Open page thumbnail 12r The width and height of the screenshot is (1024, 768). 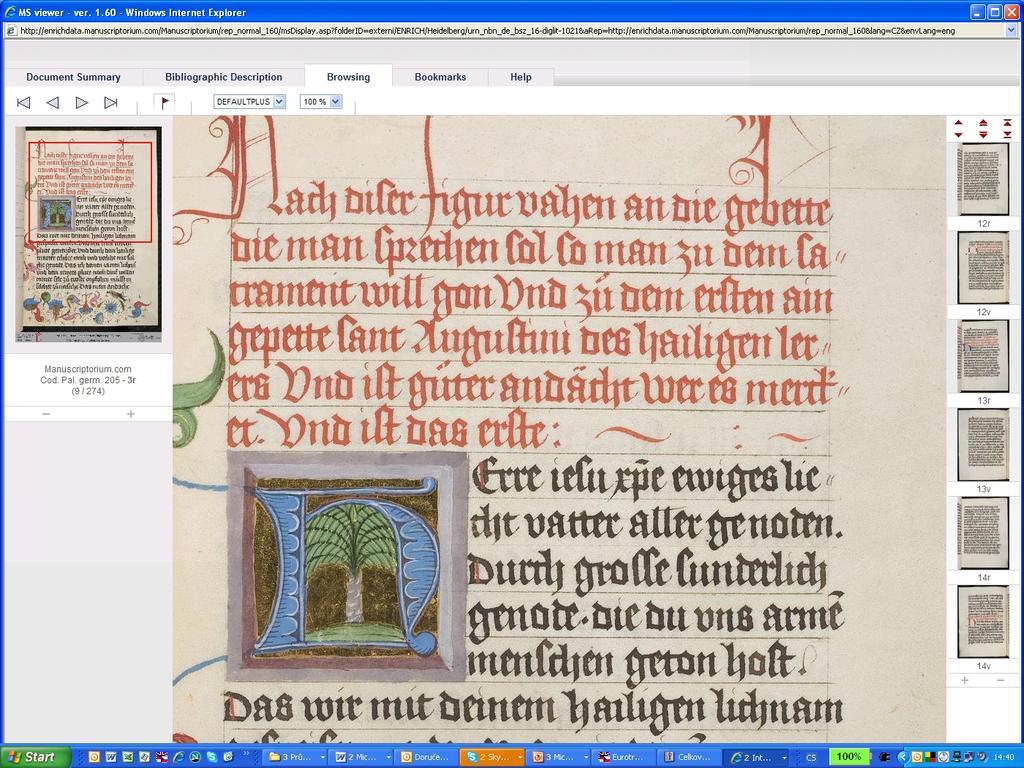(983, 180)
